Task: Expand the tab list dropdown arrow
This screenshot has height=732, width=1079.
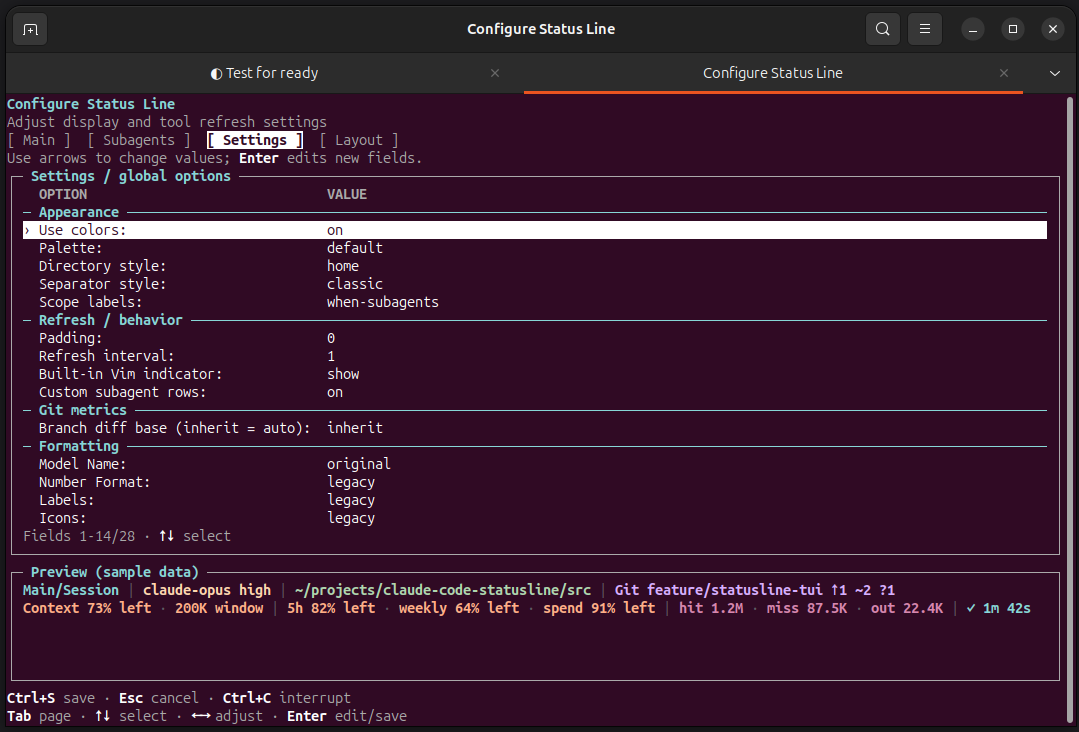Action: (x=1054, y=73)
